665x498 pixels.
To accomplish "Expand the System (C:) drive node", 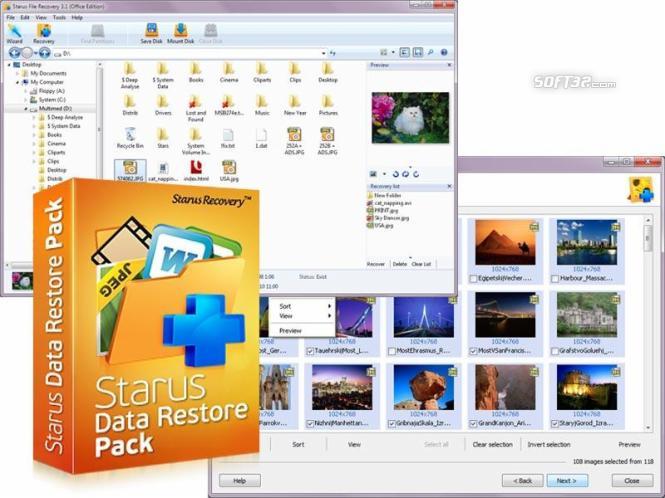I will 26,100.
